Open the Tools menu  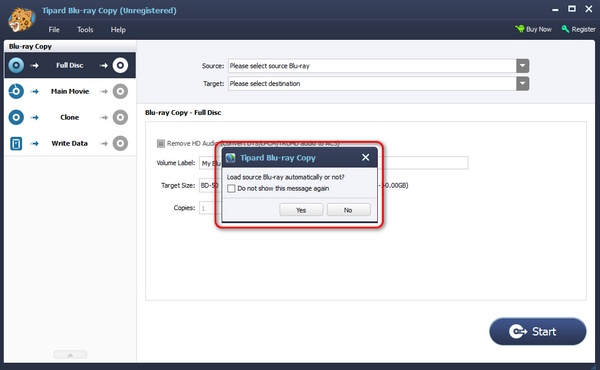coord(85,29)
